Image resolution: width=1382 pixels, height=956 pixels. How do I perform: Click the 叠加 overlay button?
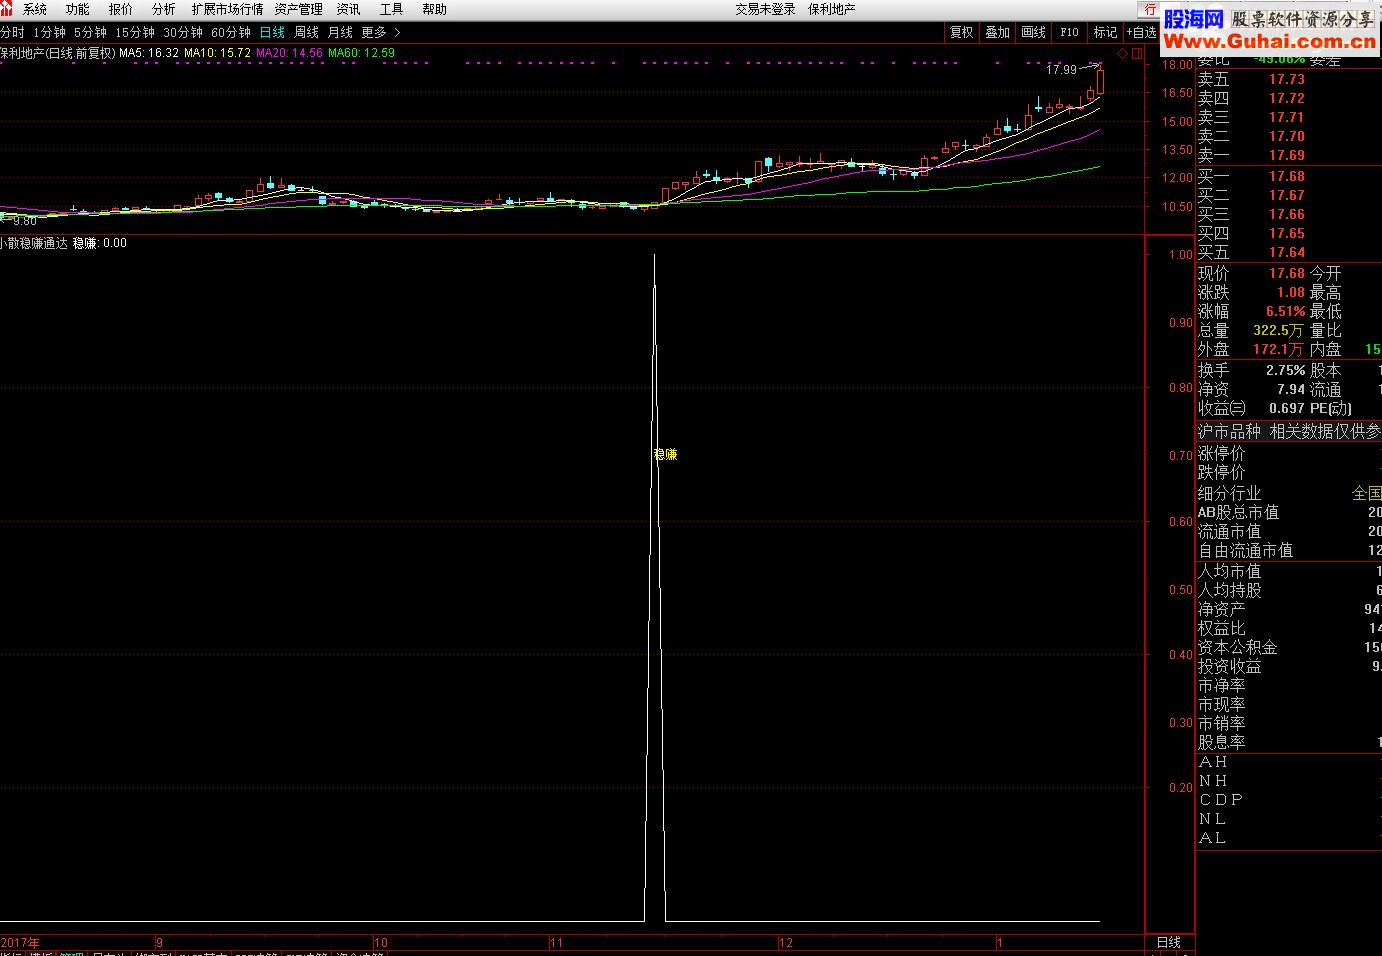click(997, 33)
